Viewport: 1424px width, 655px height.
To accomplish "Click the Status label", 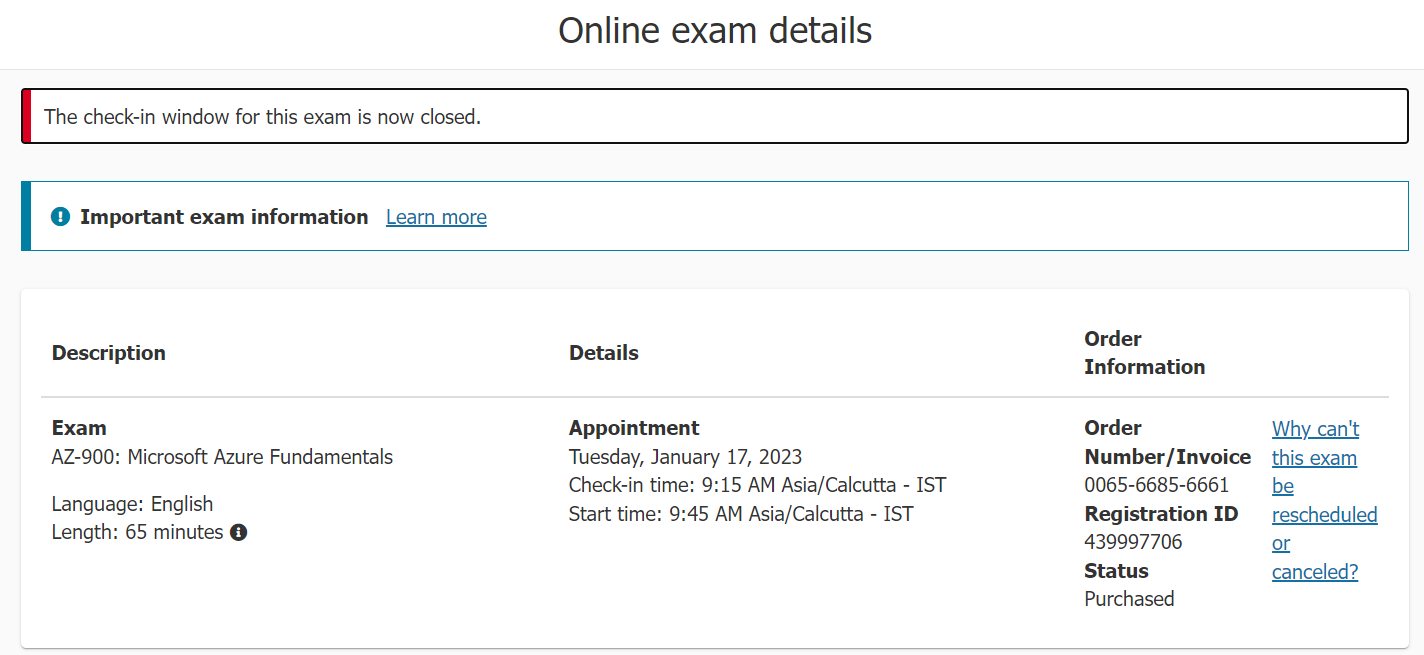I will click(1116, 571).
